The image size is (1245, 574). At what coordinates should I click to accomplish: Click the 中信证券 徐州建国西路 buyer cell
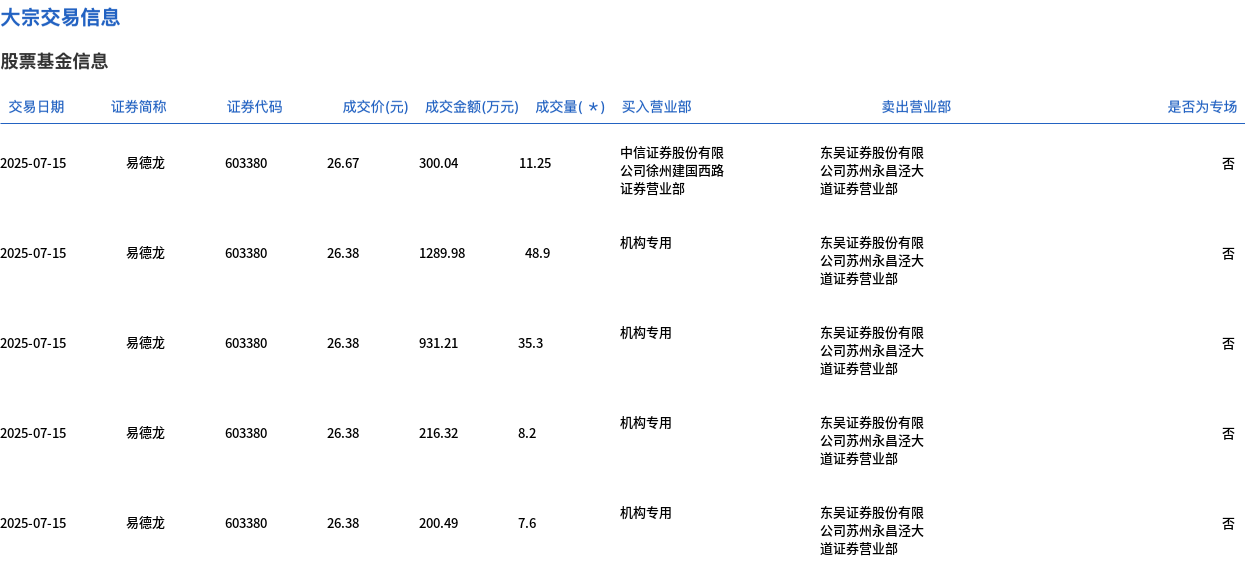(672, 171)
